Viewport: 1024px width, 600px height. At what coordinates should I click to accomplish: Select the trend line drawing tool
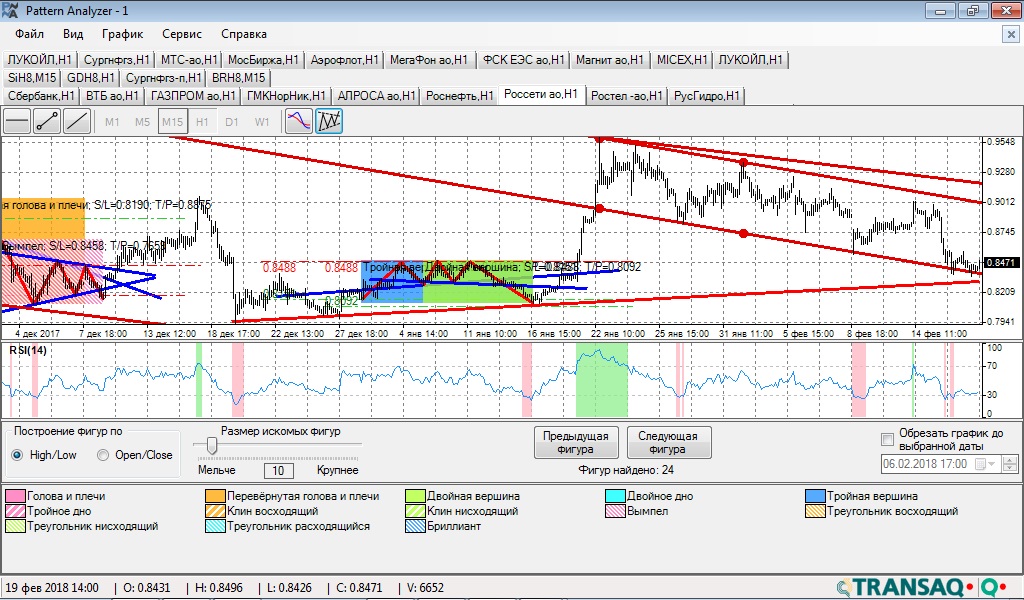point(77,121)
